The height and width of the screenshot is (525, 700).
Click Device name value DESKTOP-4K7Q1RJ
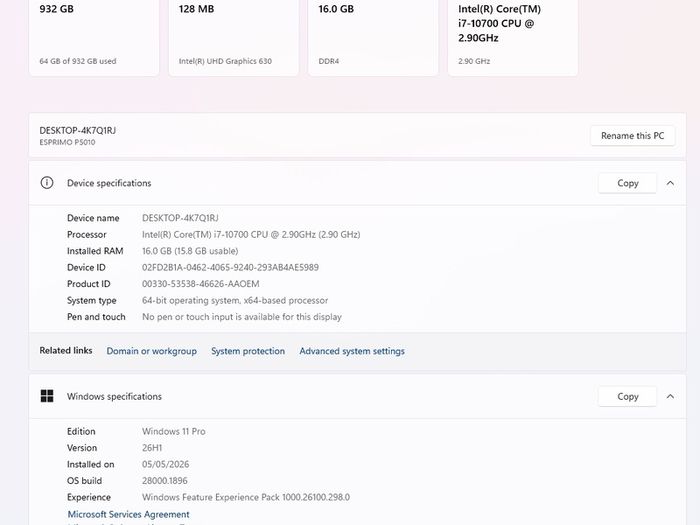[180, 218]
